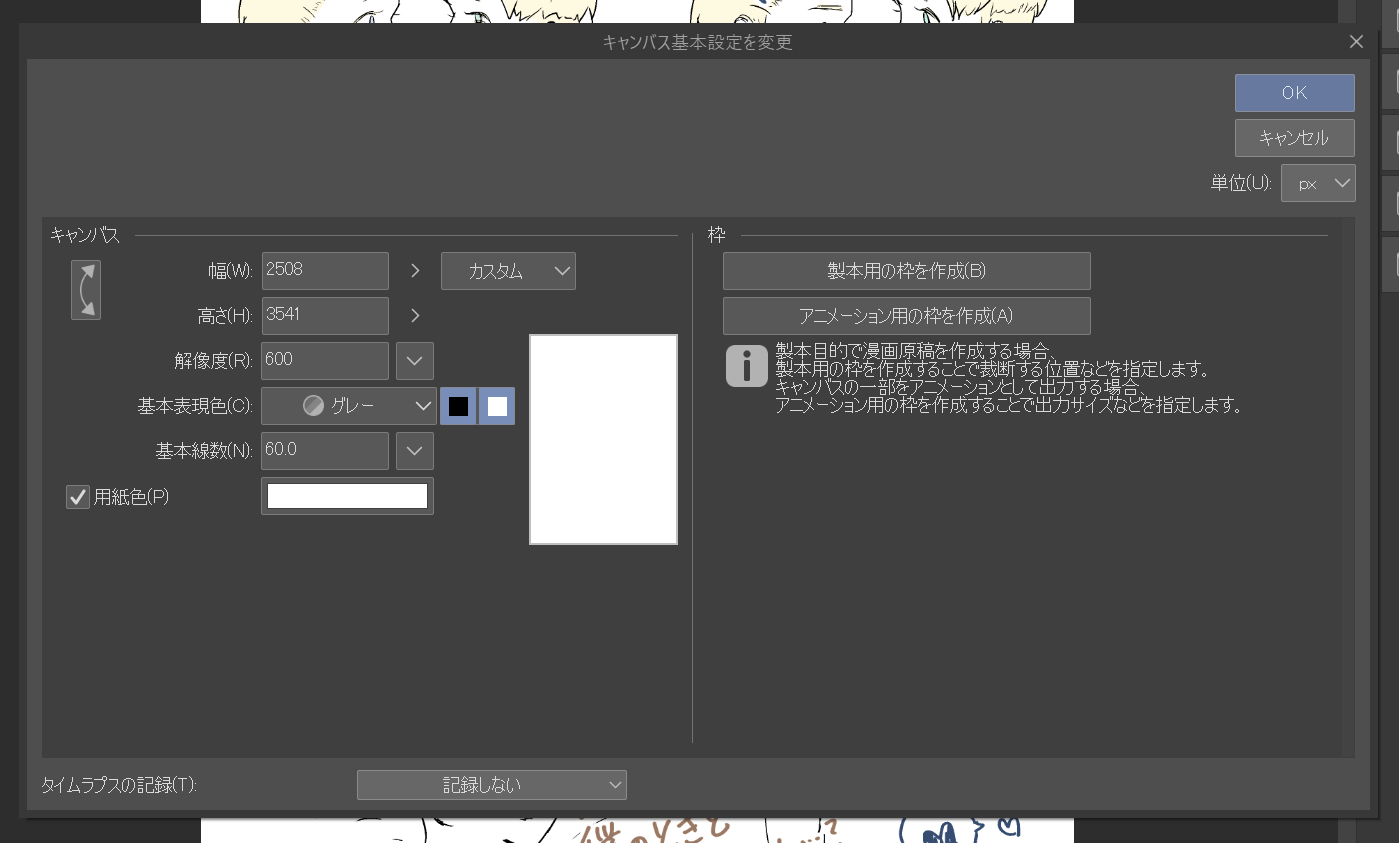Image resolution: width=1399 pixels, height=843 pixels.
Task: Open the 基本表現色 gray color mode dropdown
Action: coord(349,406)
